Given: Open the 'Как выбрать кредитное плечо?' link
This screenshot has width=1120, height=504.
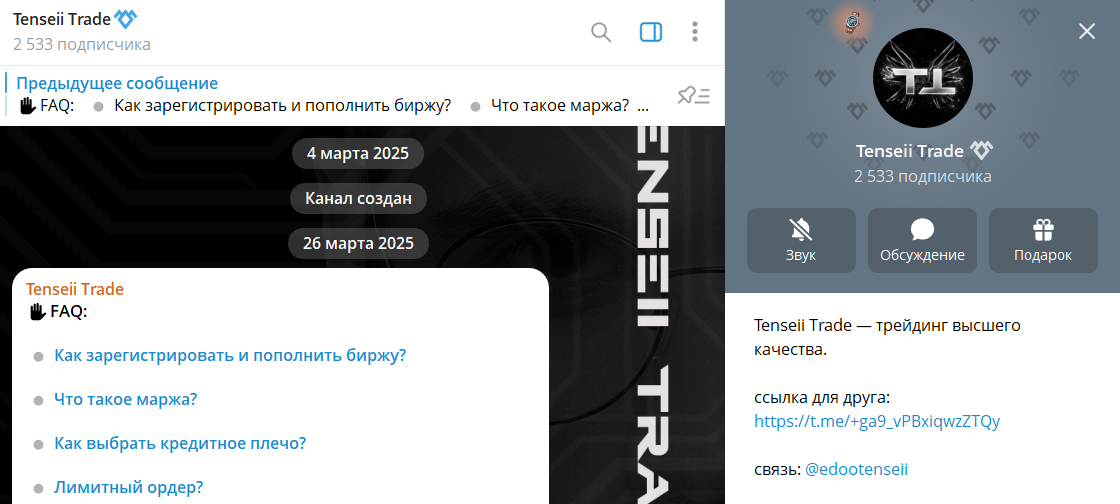Looking at the screenshot, I should (x=180, y=443).
